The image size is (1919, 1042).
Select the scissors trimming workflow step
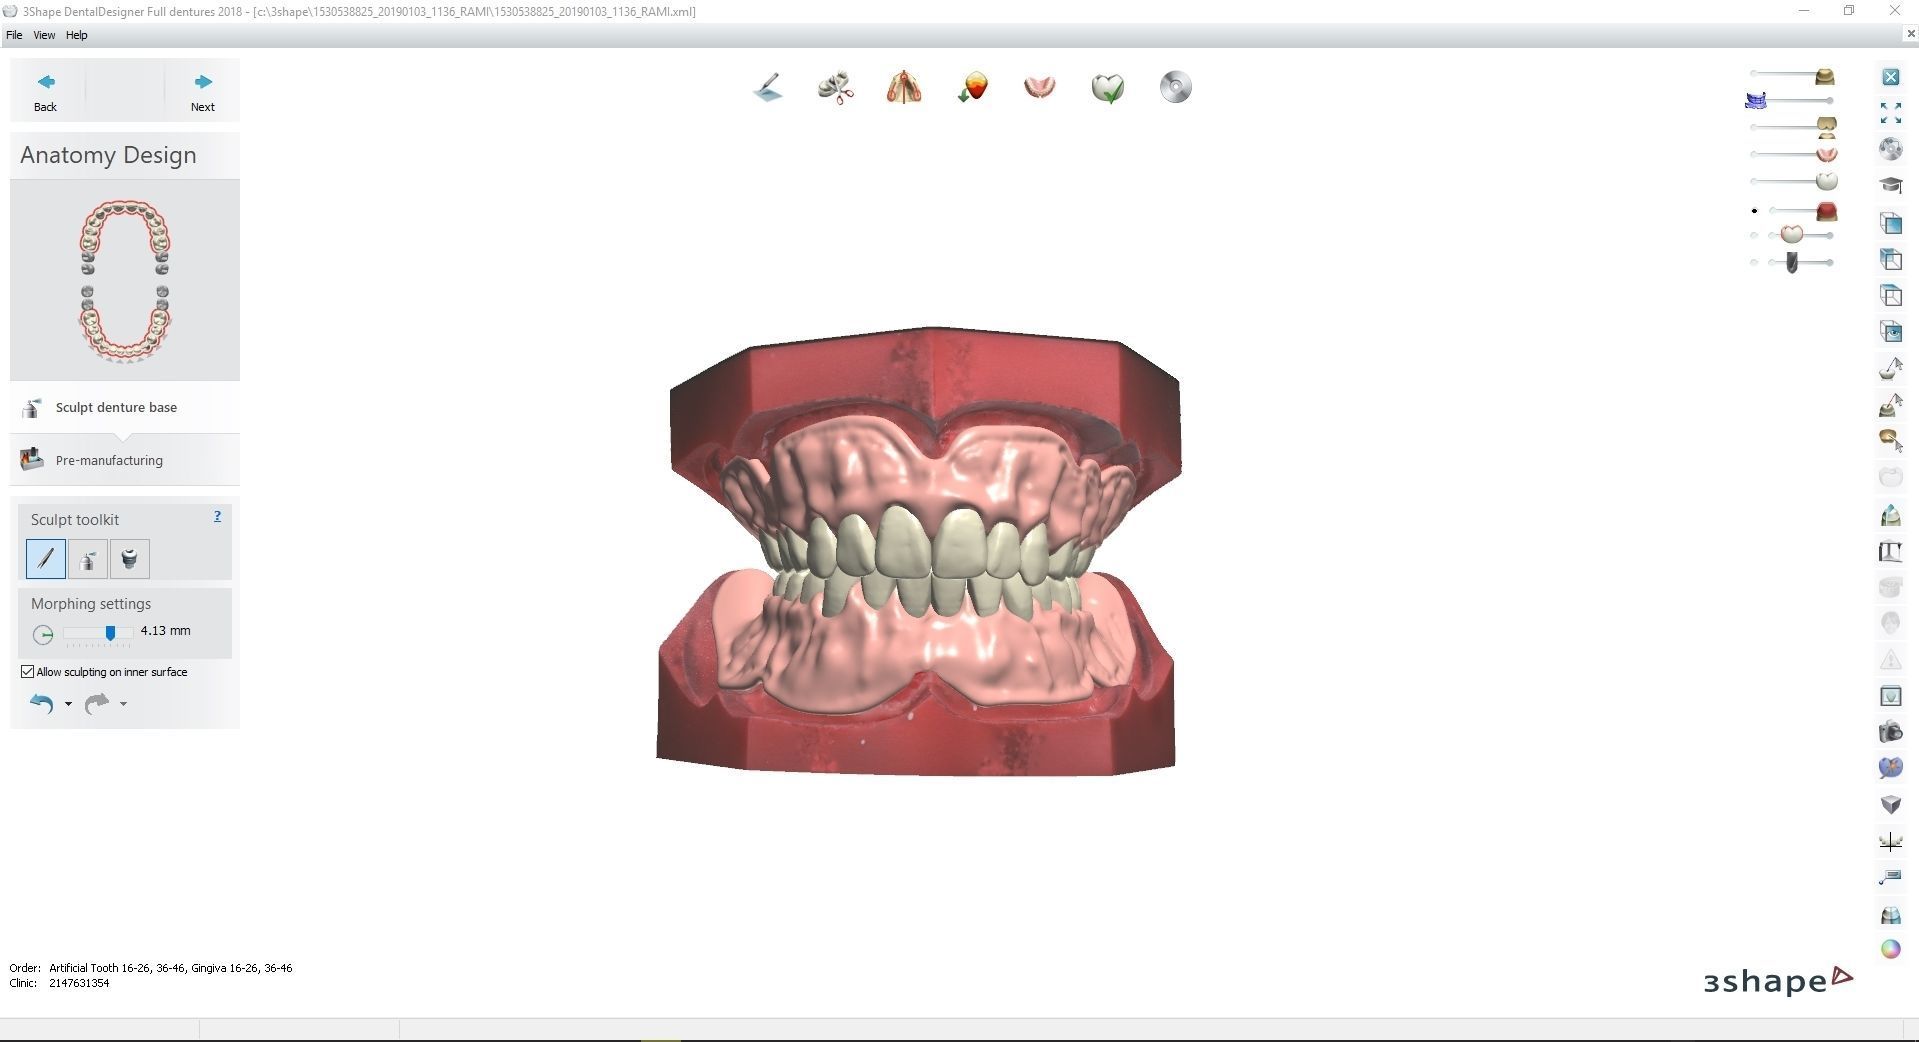click(836, 88)
